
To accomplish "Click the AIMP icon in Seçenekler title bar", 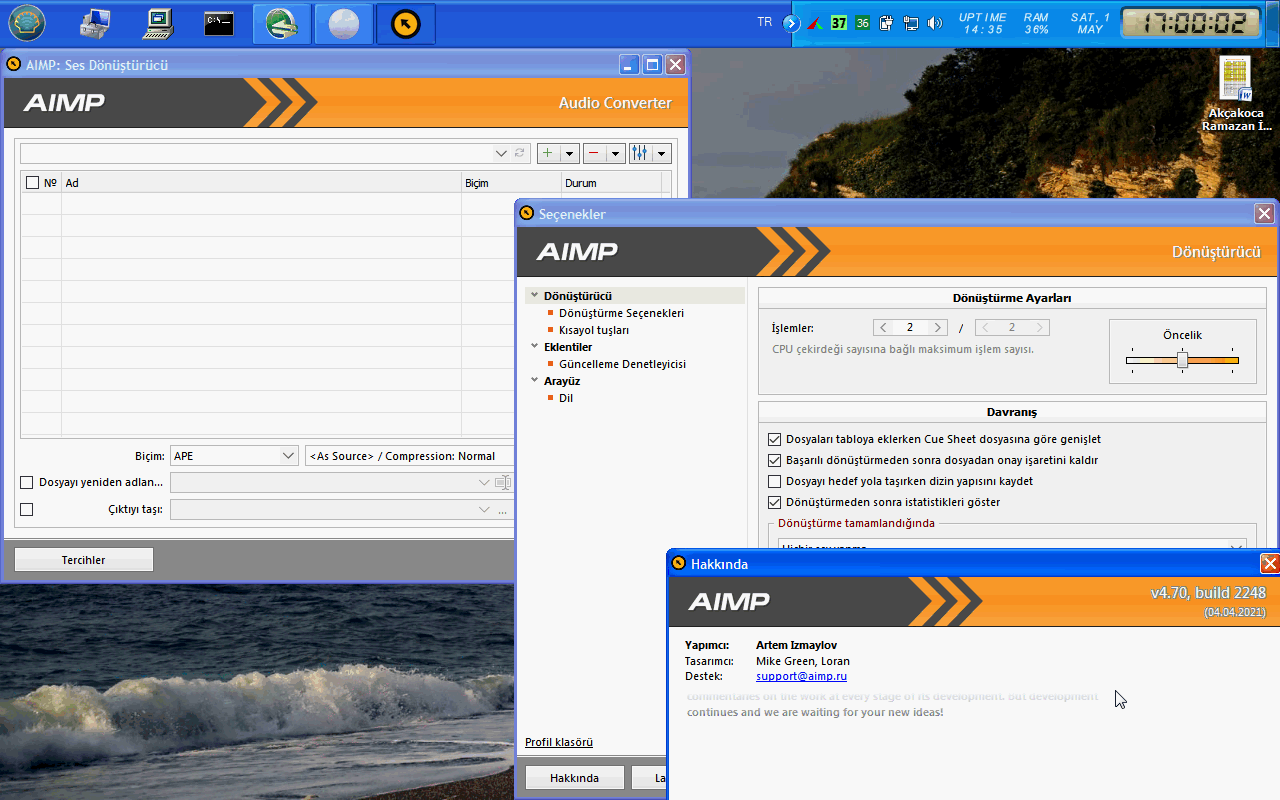I will tap(527, 214).
